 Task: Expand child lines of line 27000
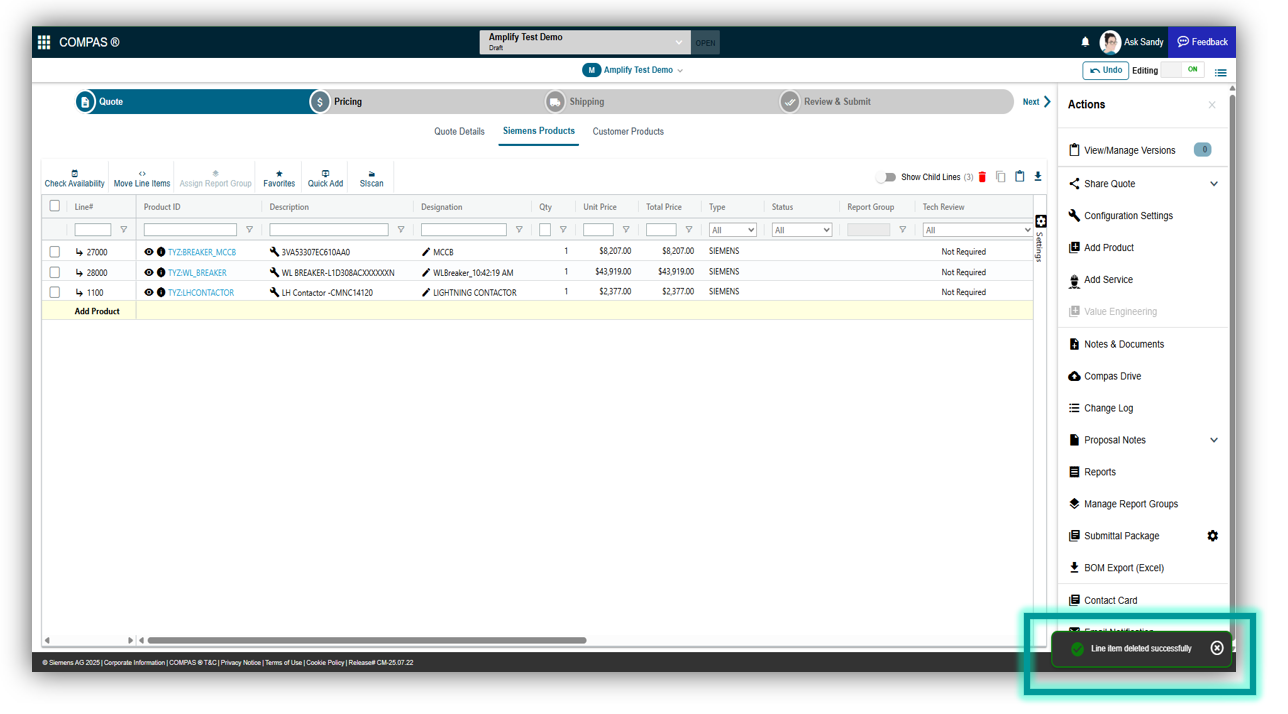(x=79, y=252)
